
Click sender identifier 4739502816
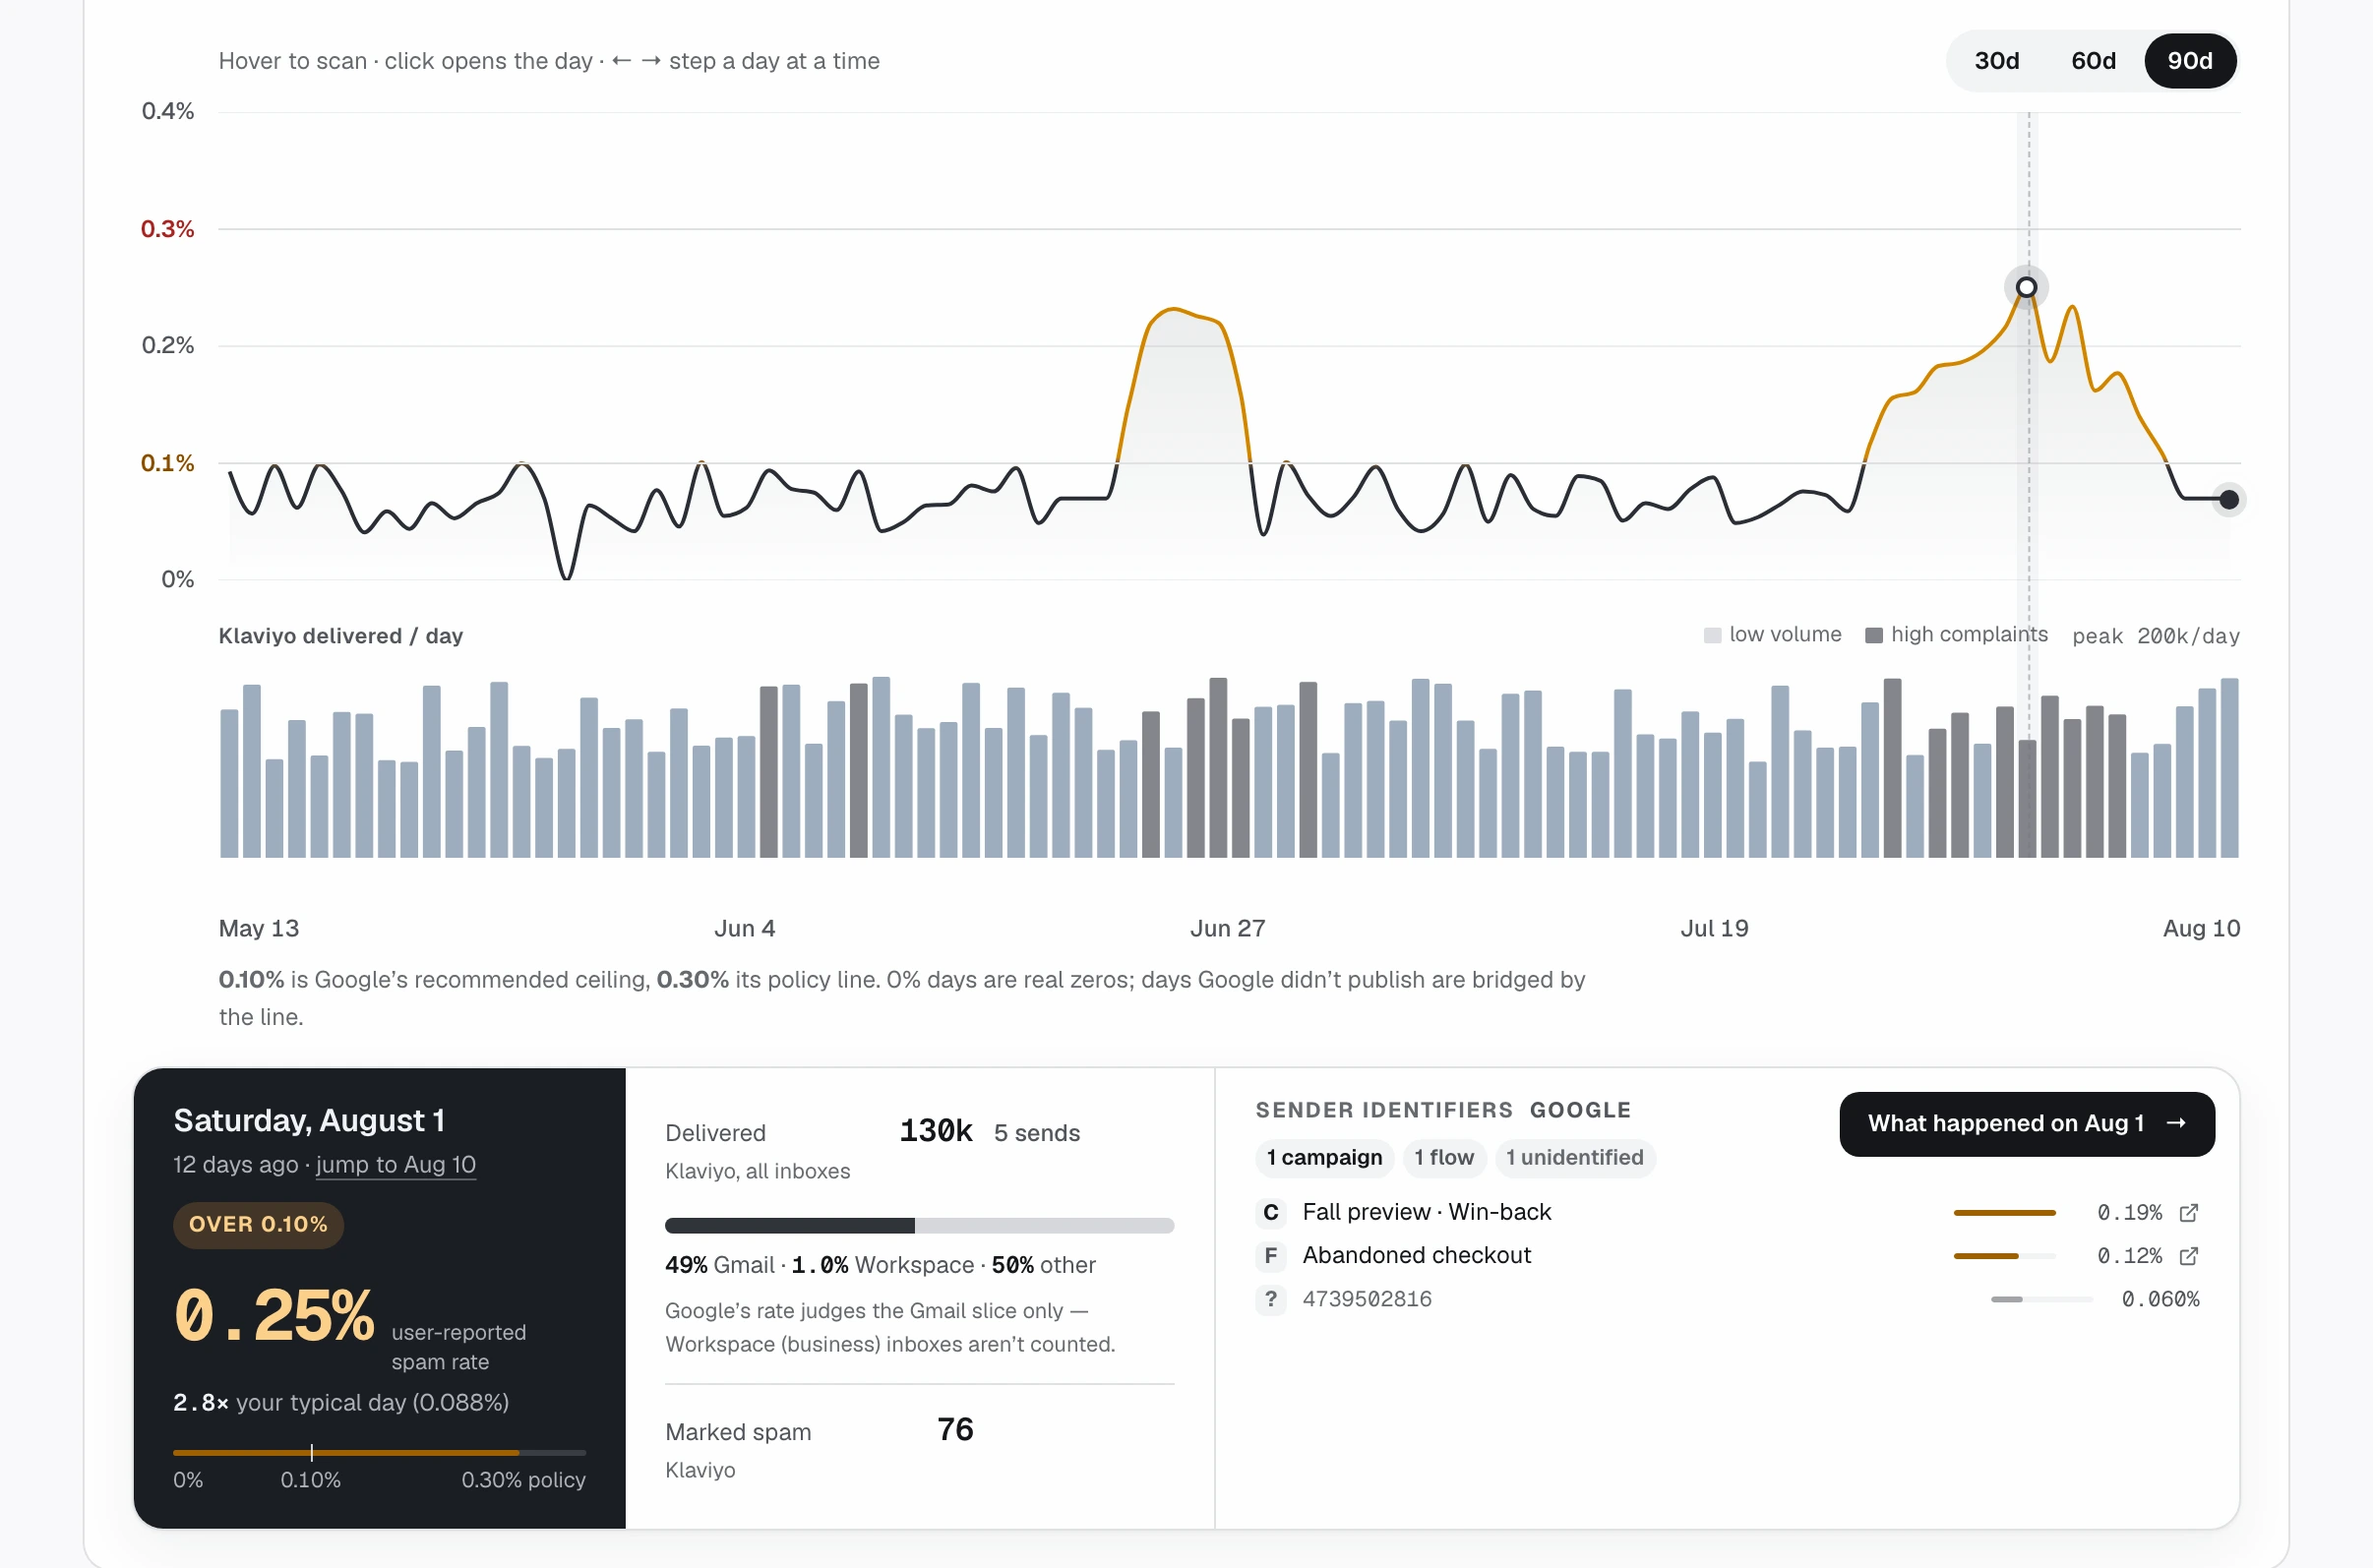pyautogui.click(x=1367, y=1299)
